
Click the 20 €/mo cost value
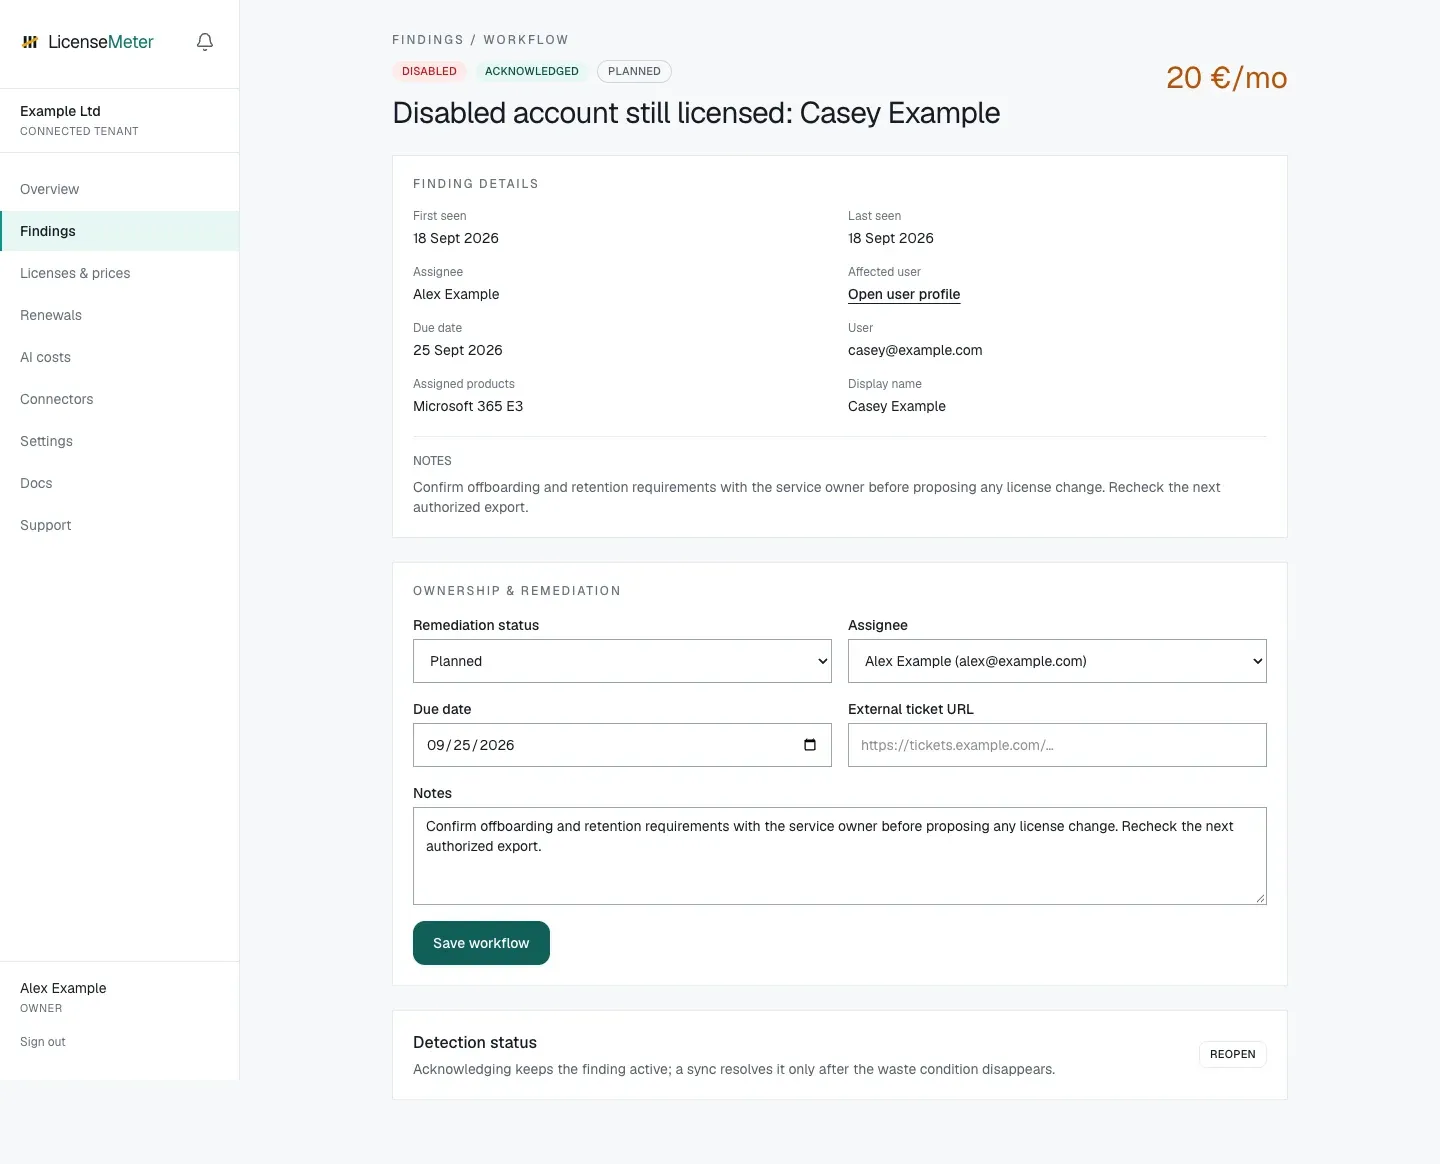1226,78
